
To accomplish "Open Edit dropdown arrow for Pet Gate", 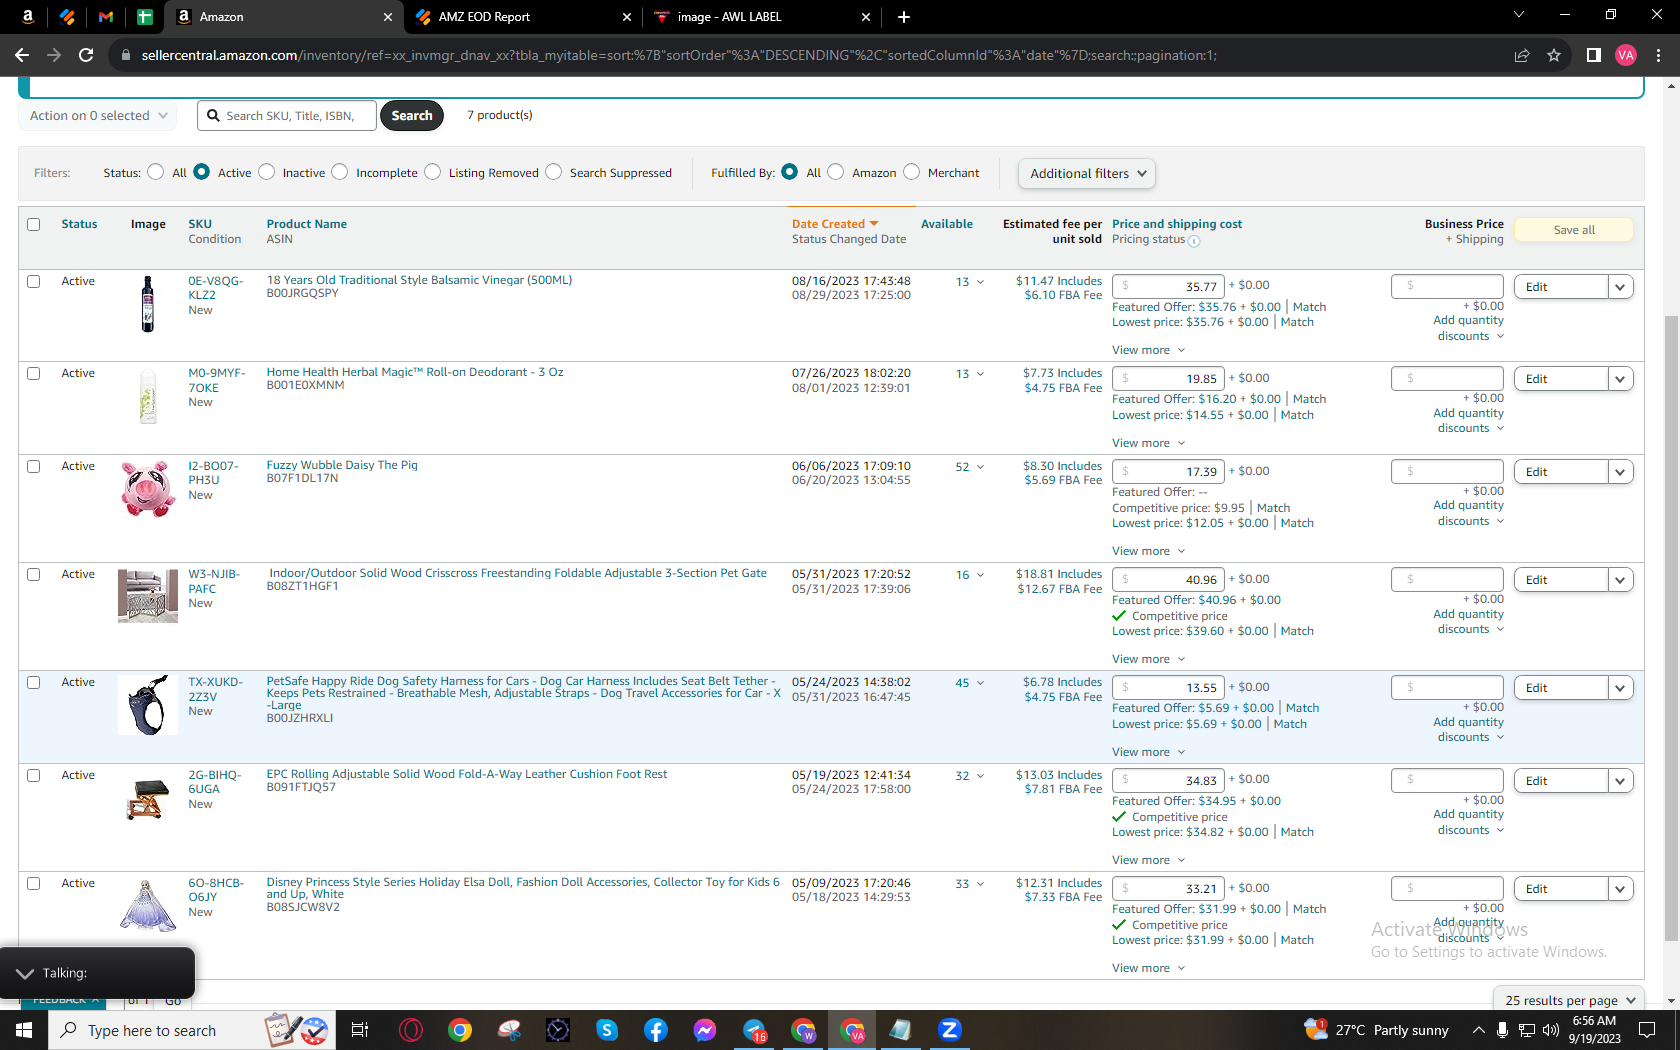I will (x=1621, y=580).
